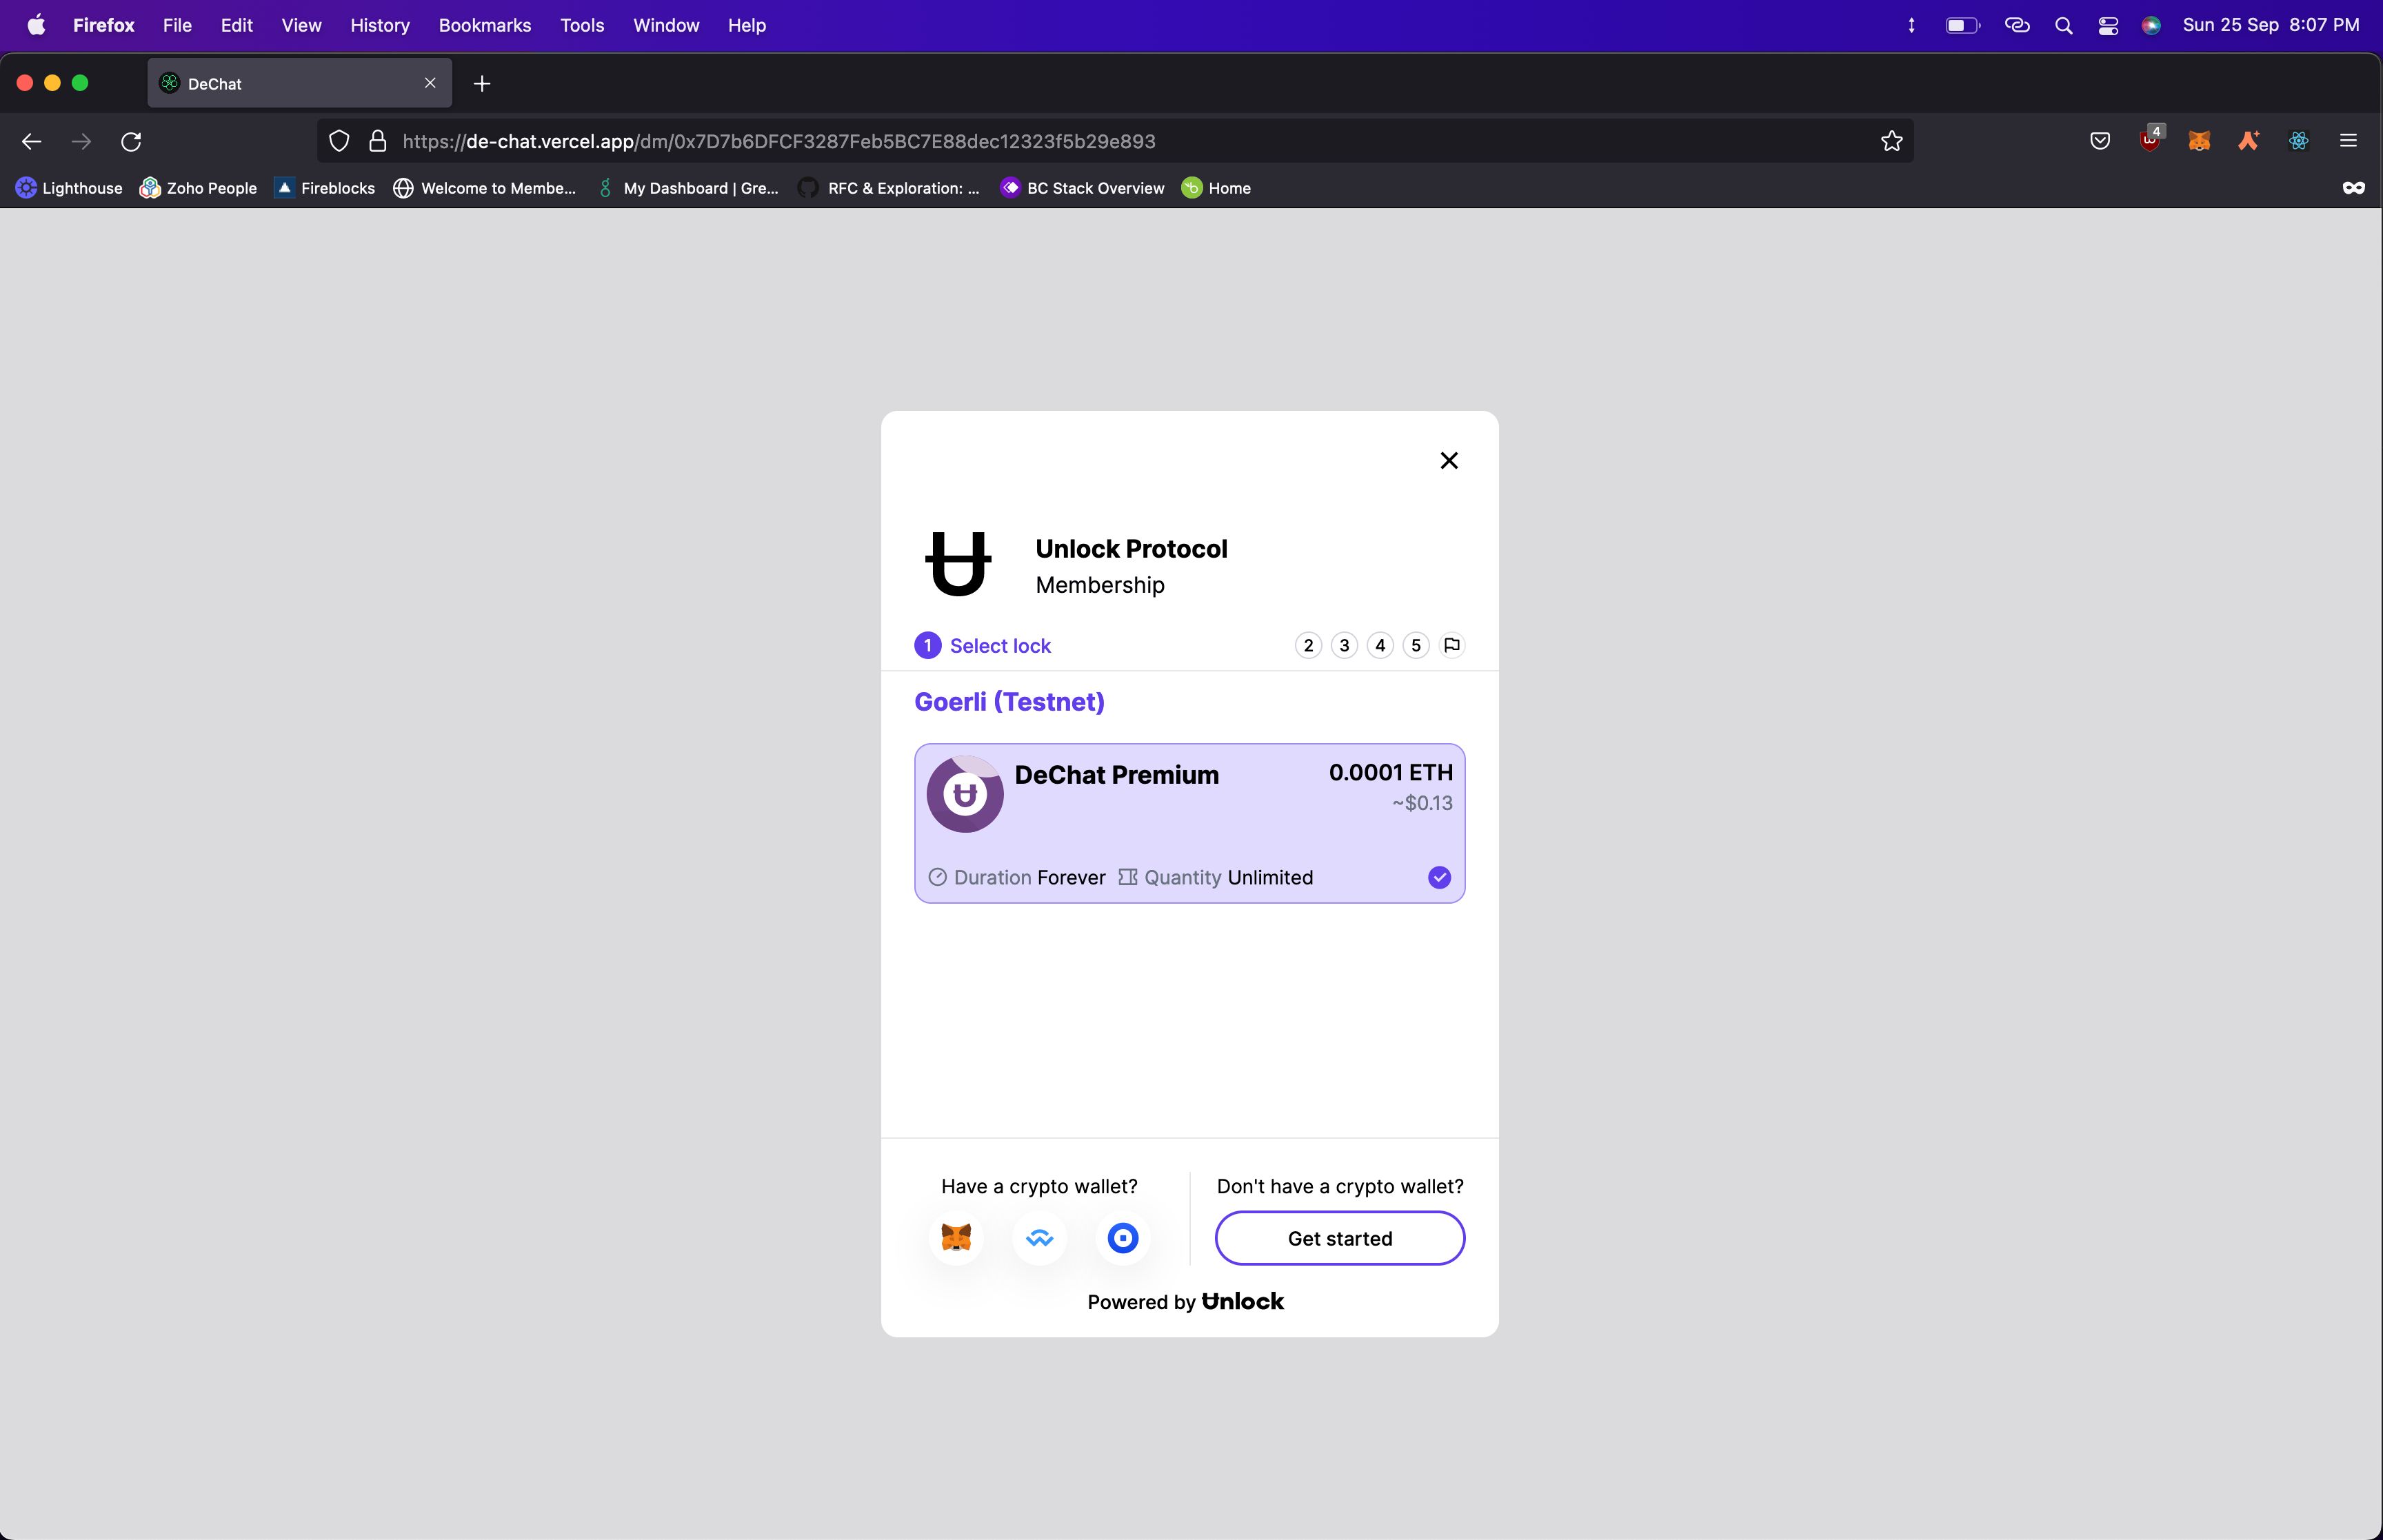
Task: Open the Tools menu
Action: [582, 25]
